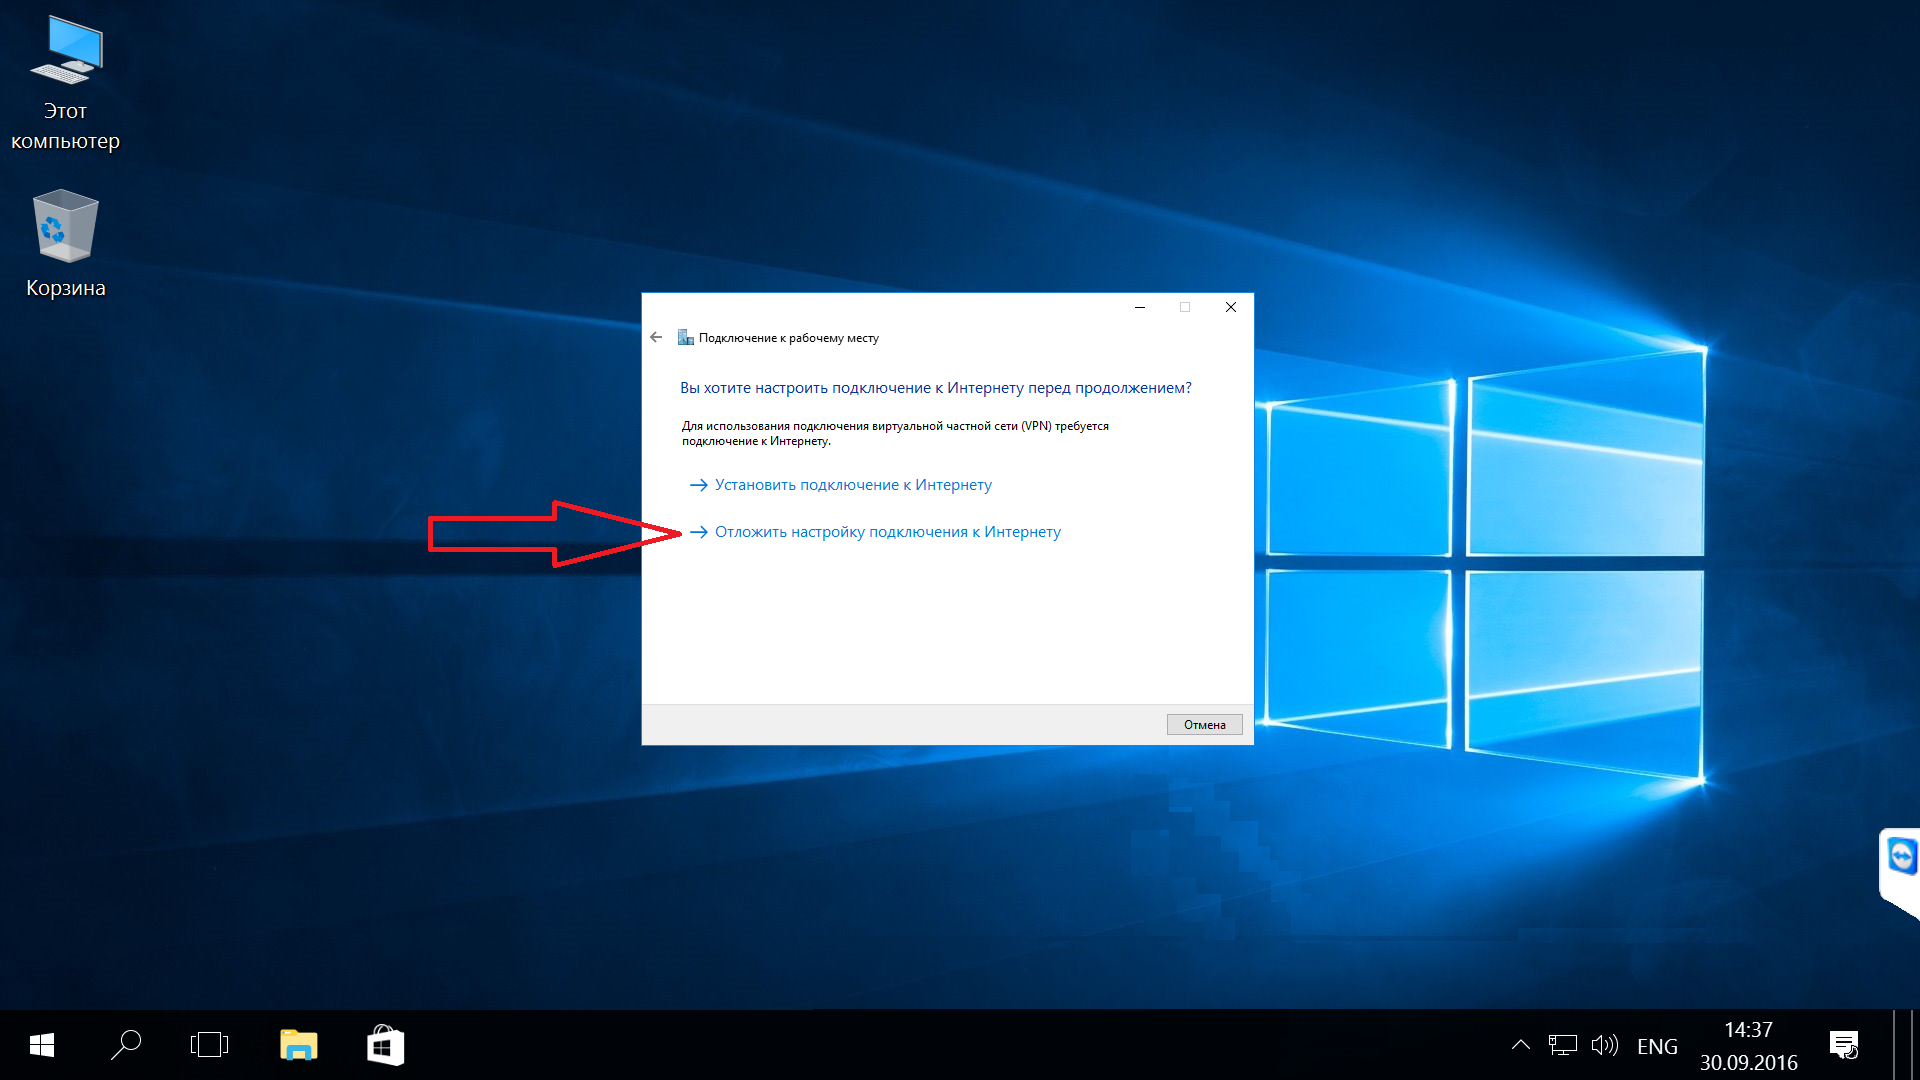Open Task View on the taskbar
This screenshot has height=1080, width=1920.
click(x=209, y=1045)
